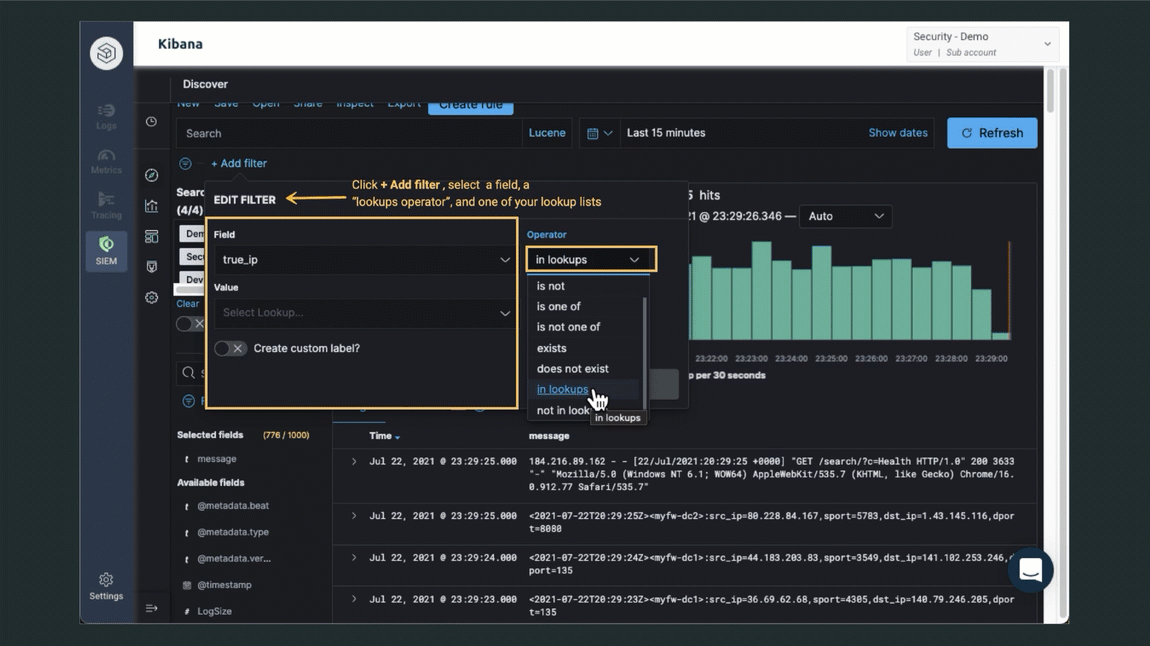Choose 'in lookups' operator option
The image size is (1150, 646).
[562, 389]
